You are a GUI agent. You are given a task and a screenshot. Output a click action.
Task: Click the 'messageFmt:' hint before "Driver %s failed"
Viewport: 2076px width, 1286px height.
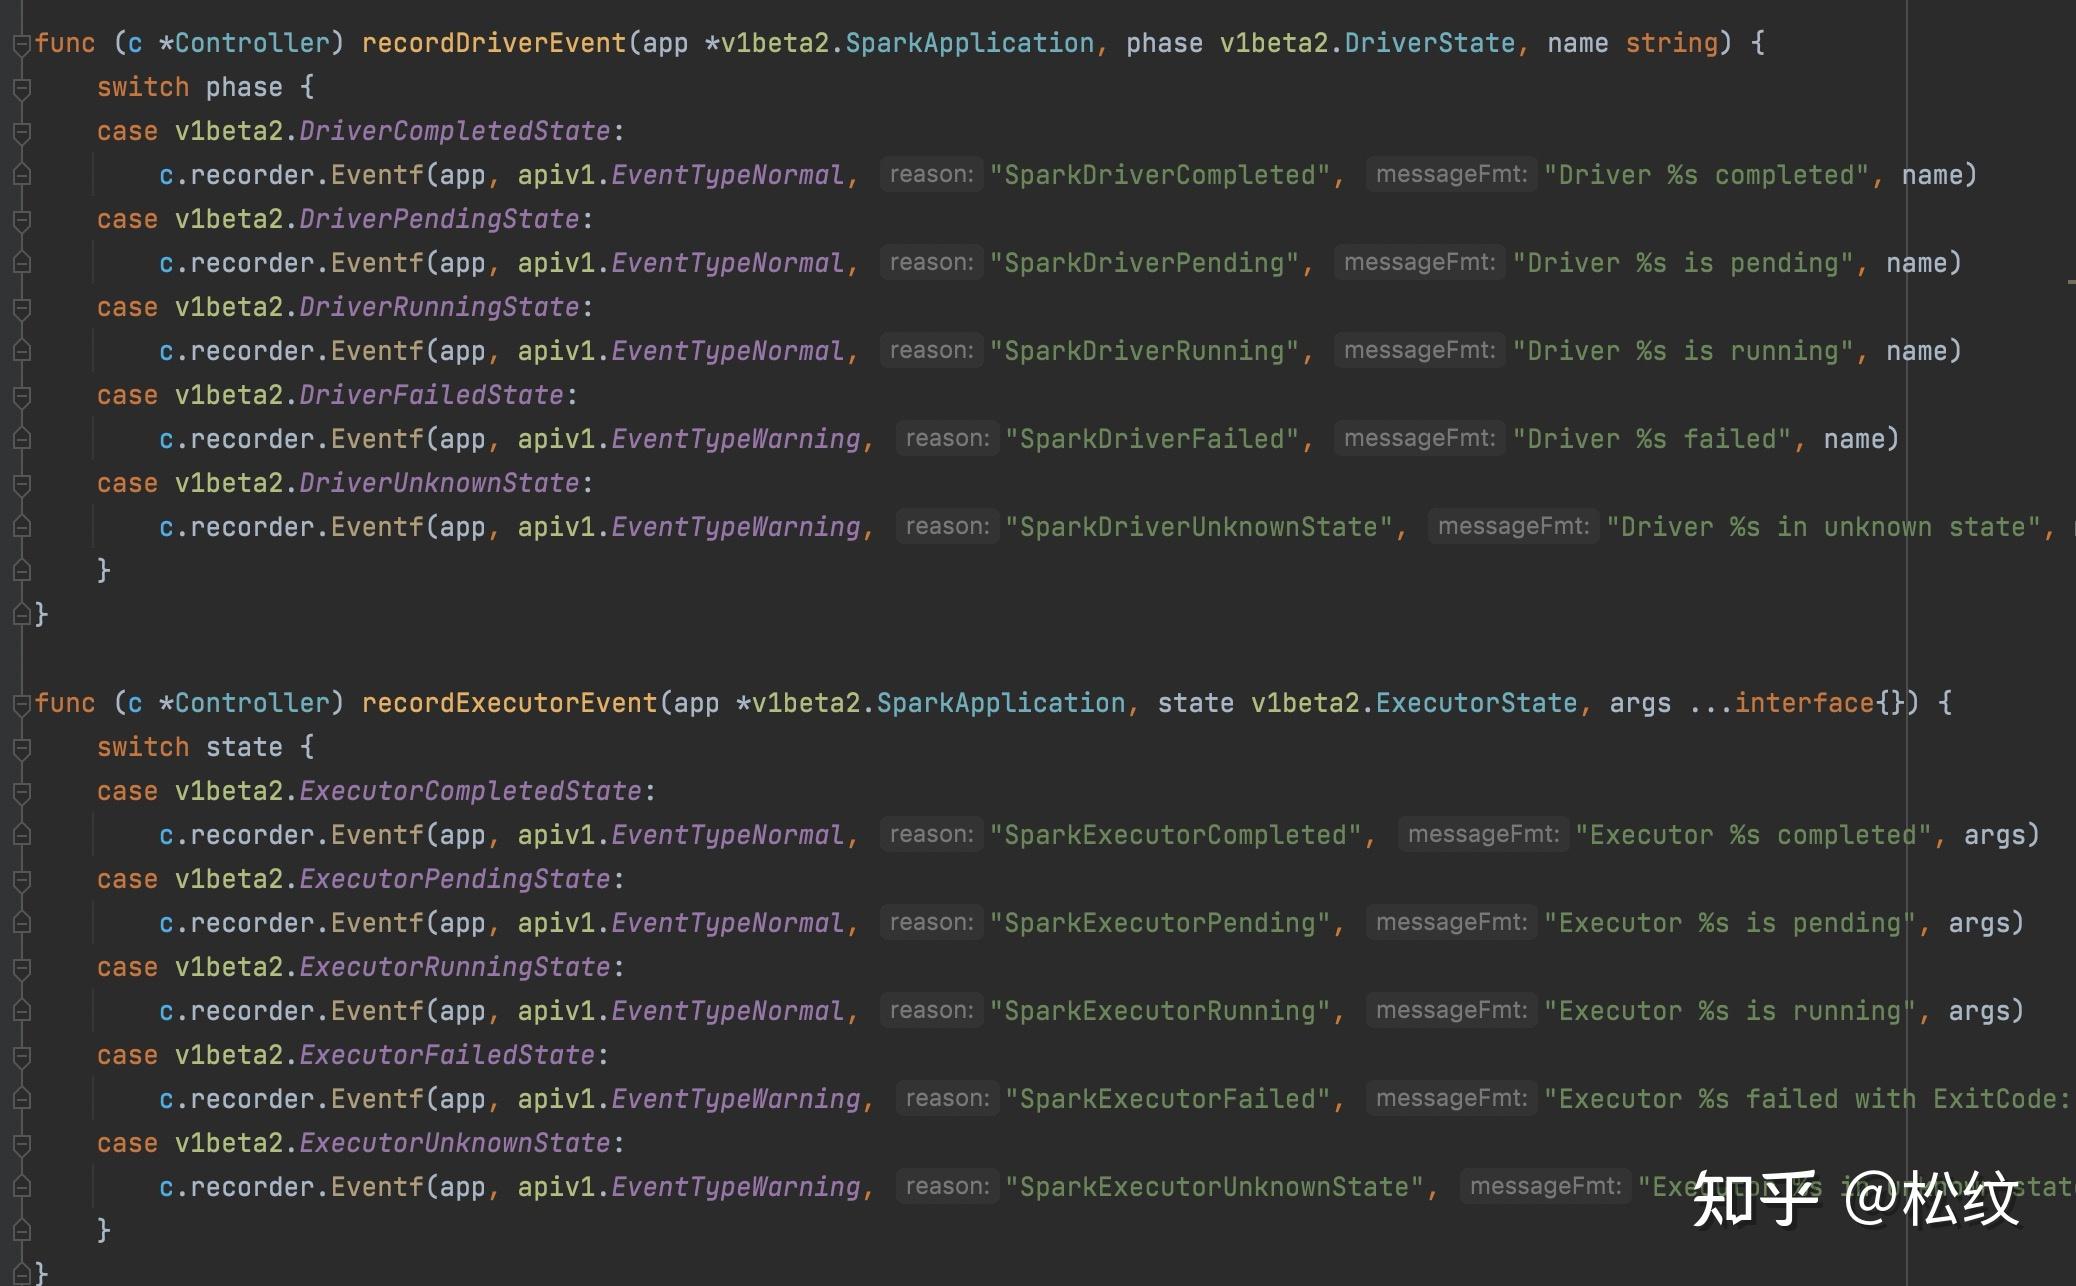1419,439
